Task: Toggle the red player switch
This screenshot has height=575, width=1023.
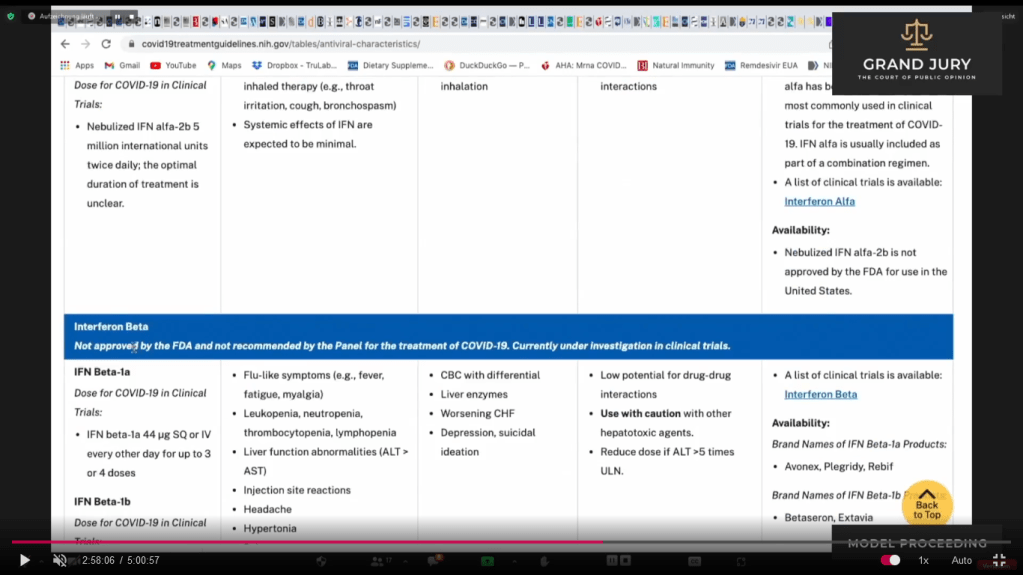Action: 890,561
